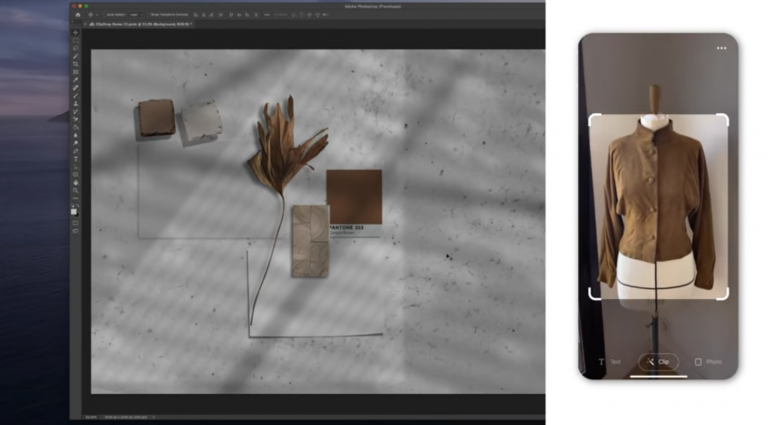The width and height of the screenshot is (768, 425).
Task: Toggle Show Transform Controls checkbox
Action: [x=148, y=15]
